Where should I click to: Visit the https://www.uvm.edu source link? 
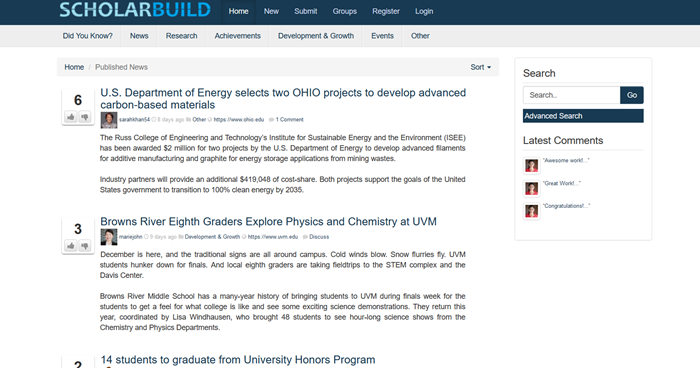tap(273, 237)
